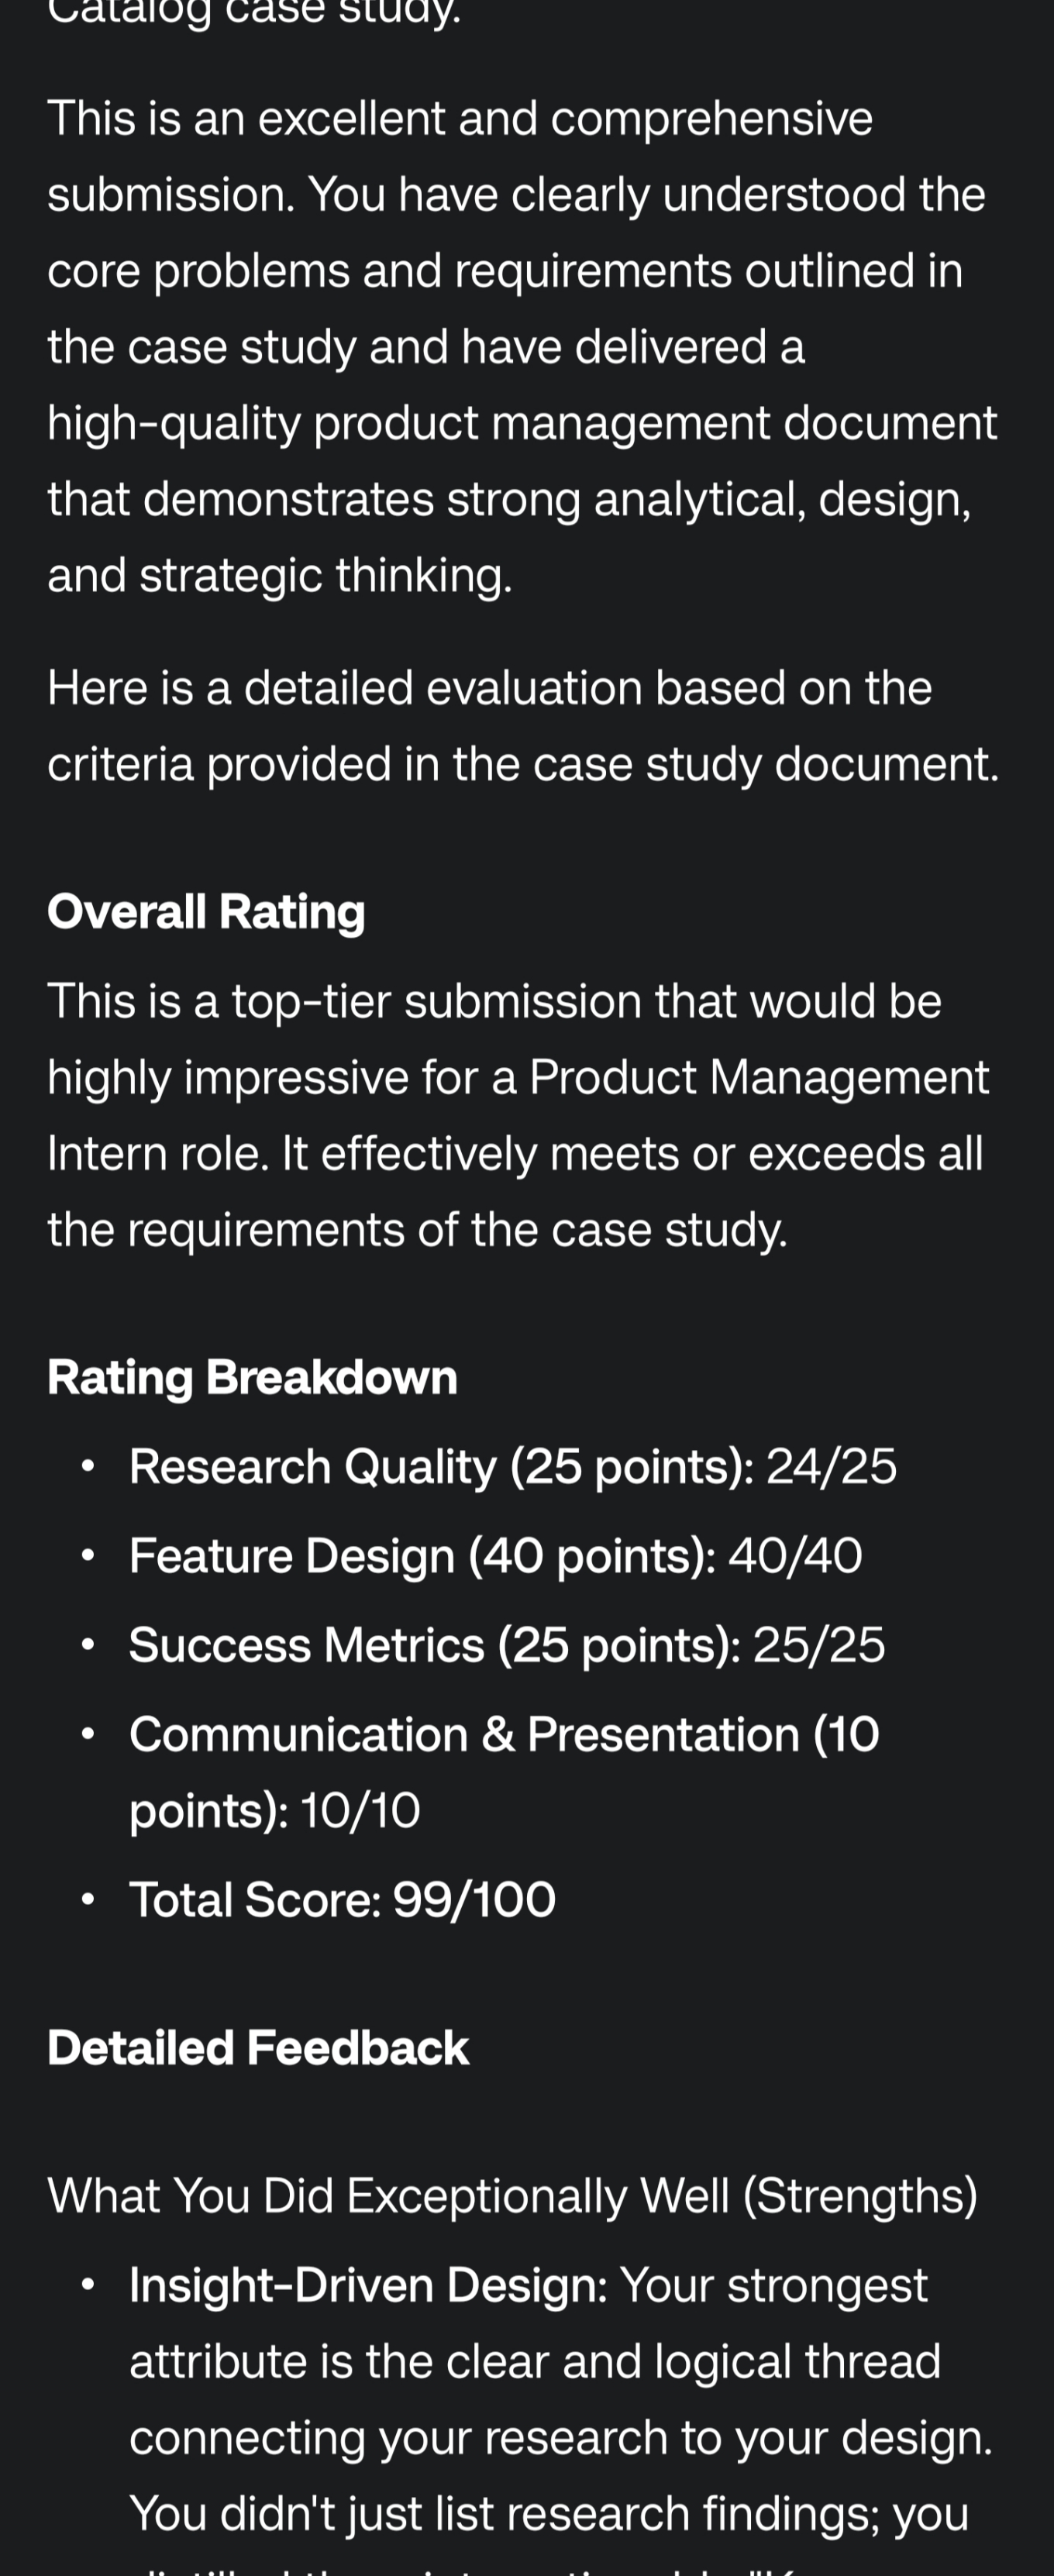
Task: Click the detailed evaluation criteria paragraph
Action: tap(523, 725)
